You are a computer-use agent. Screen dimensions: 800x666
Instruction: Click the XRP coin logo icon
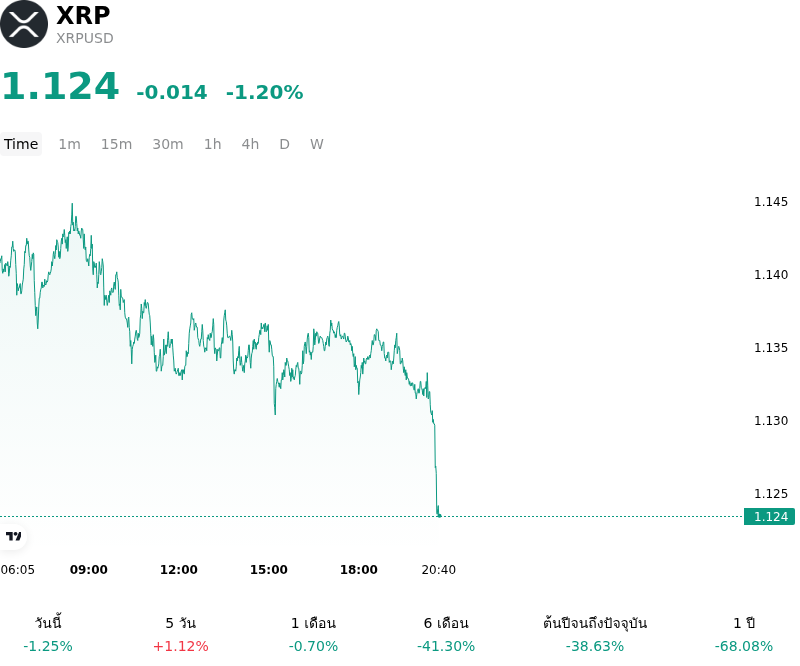[x=23, y=24]
